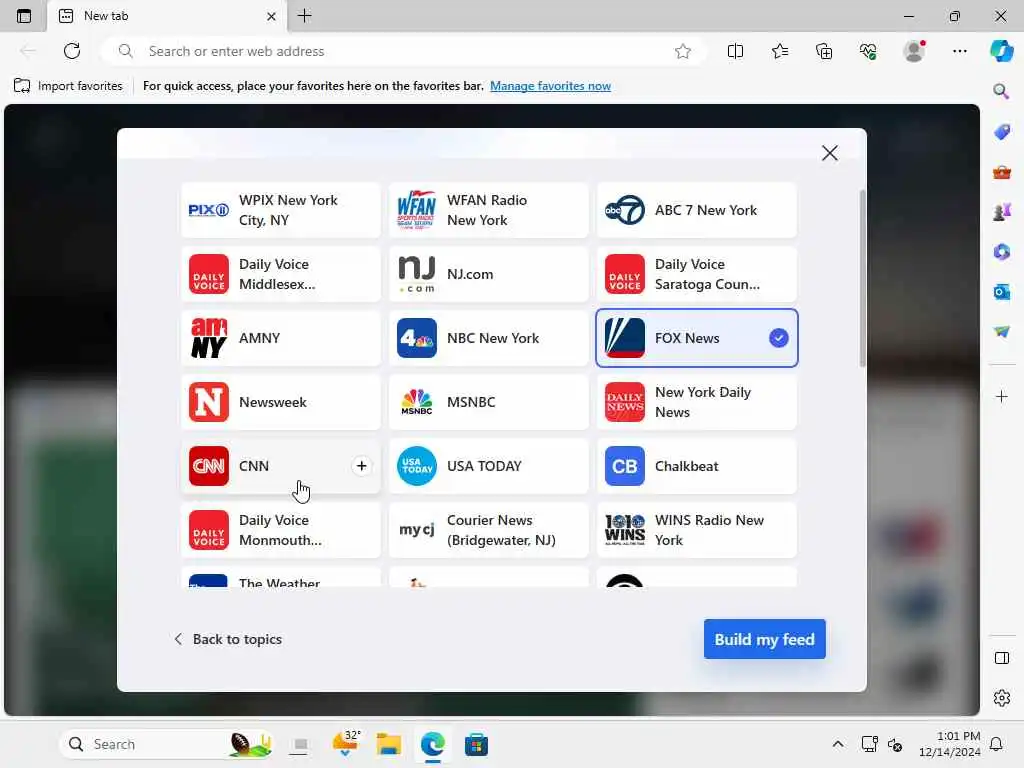
Task: Close the New tab tab
Action: 271,16
